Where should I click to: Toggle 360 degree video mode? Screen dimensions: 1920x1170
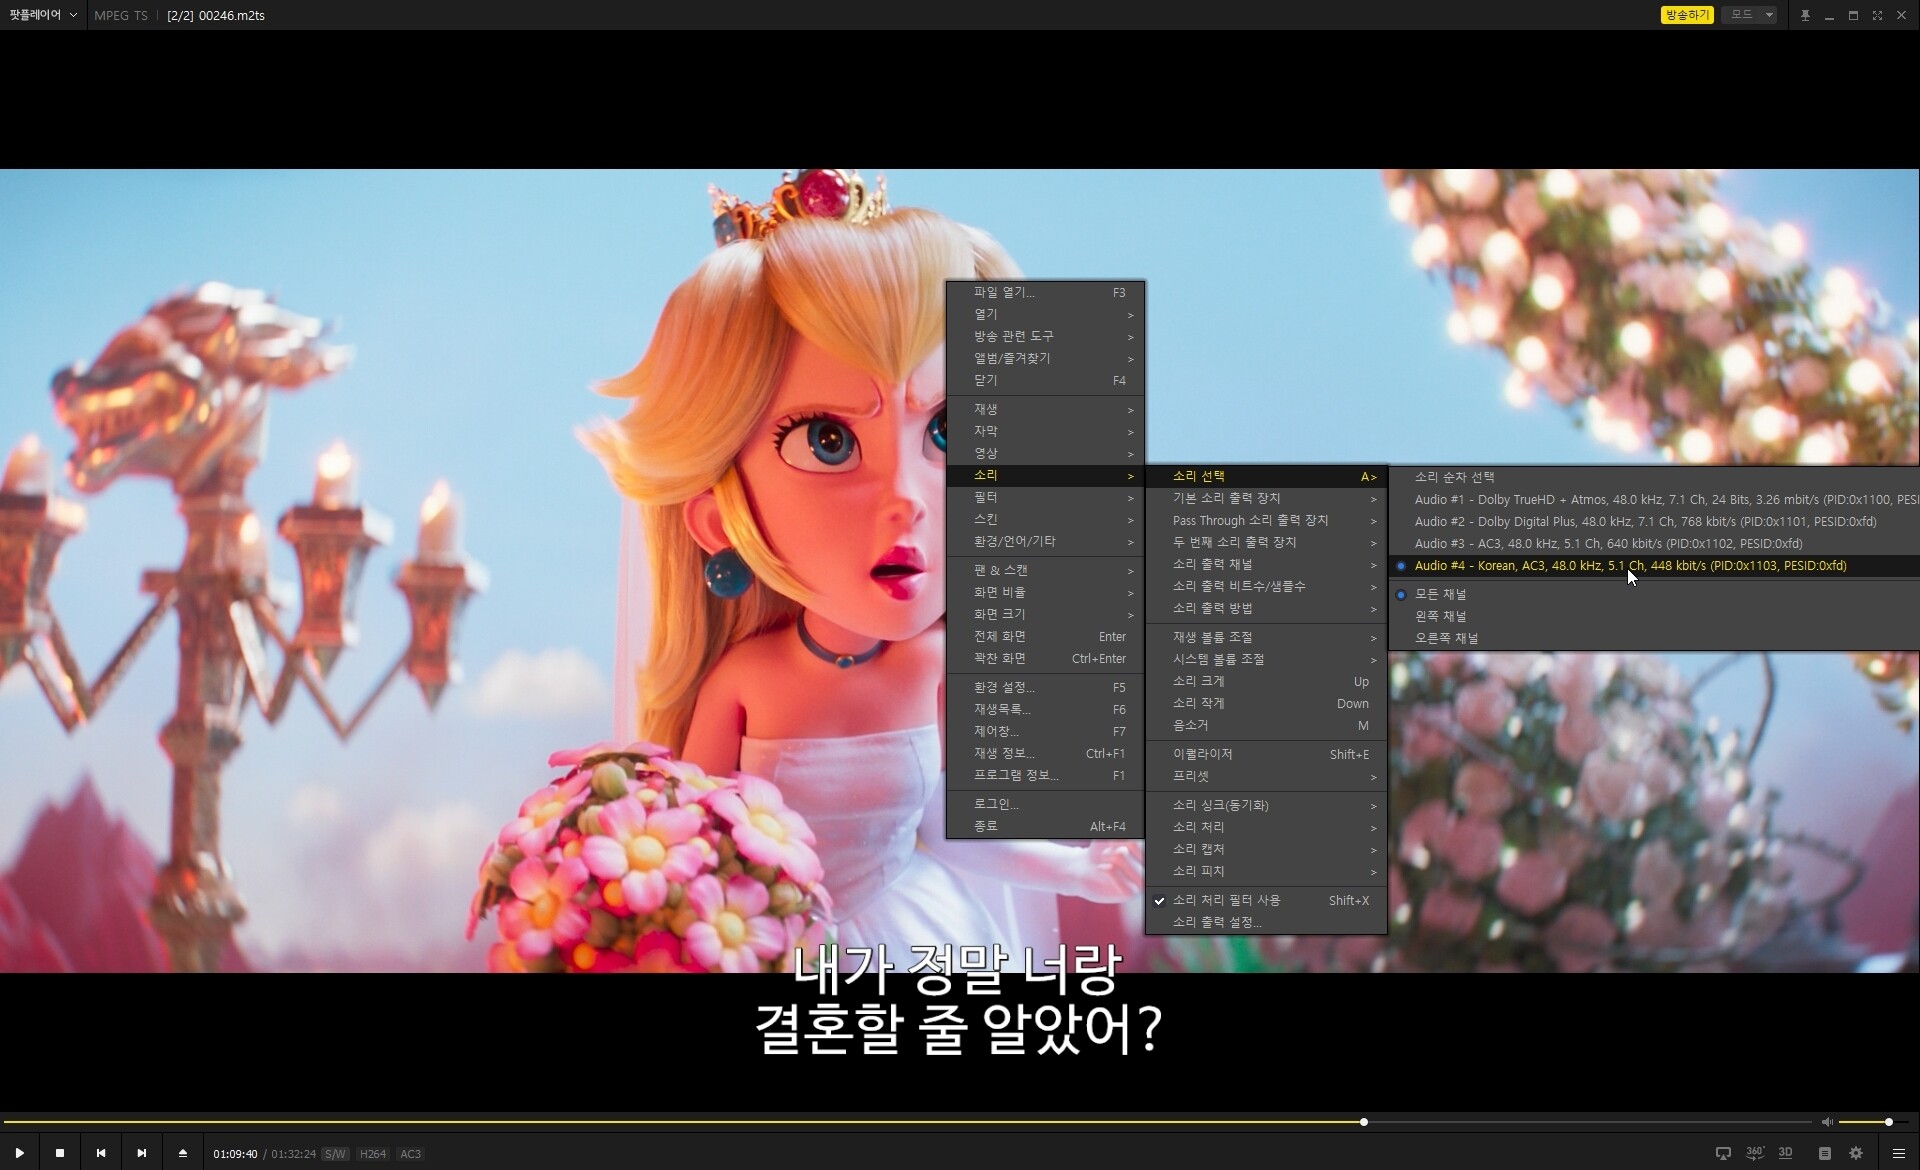tap(1755, 1153)
